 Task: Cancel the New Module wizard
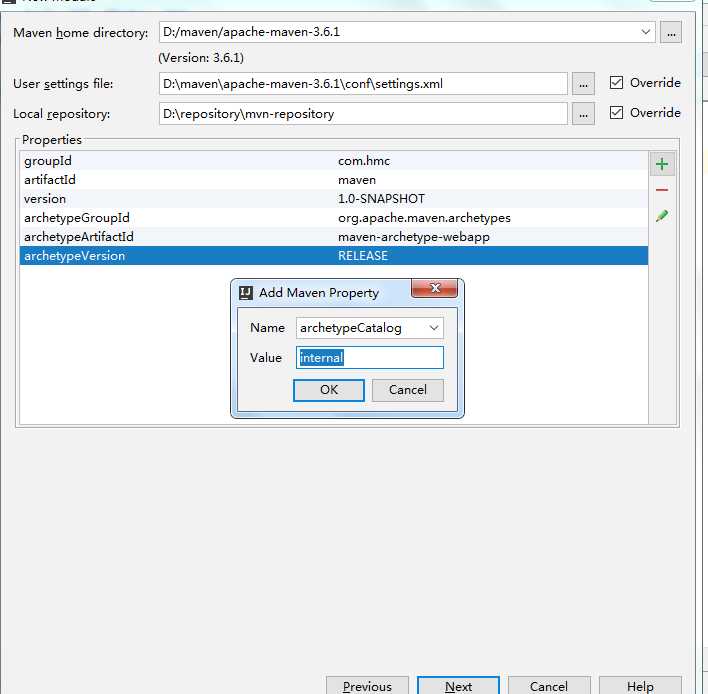[549, 685]
